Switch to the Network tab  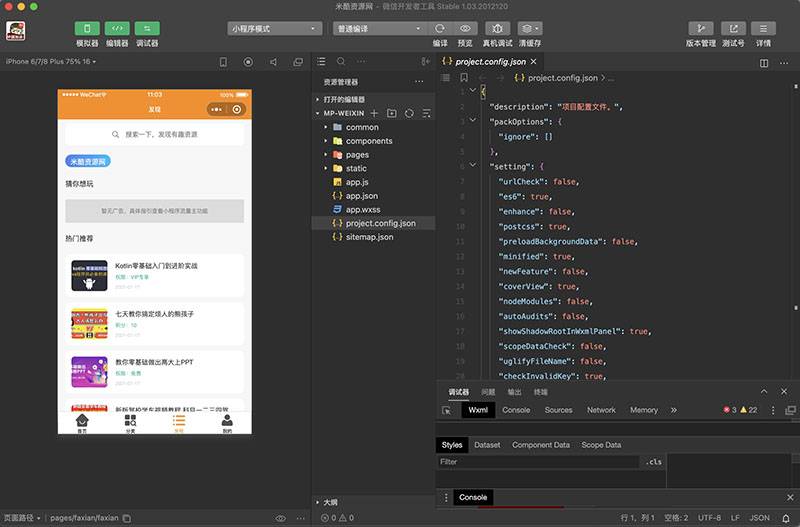click(x=601, y=410)
